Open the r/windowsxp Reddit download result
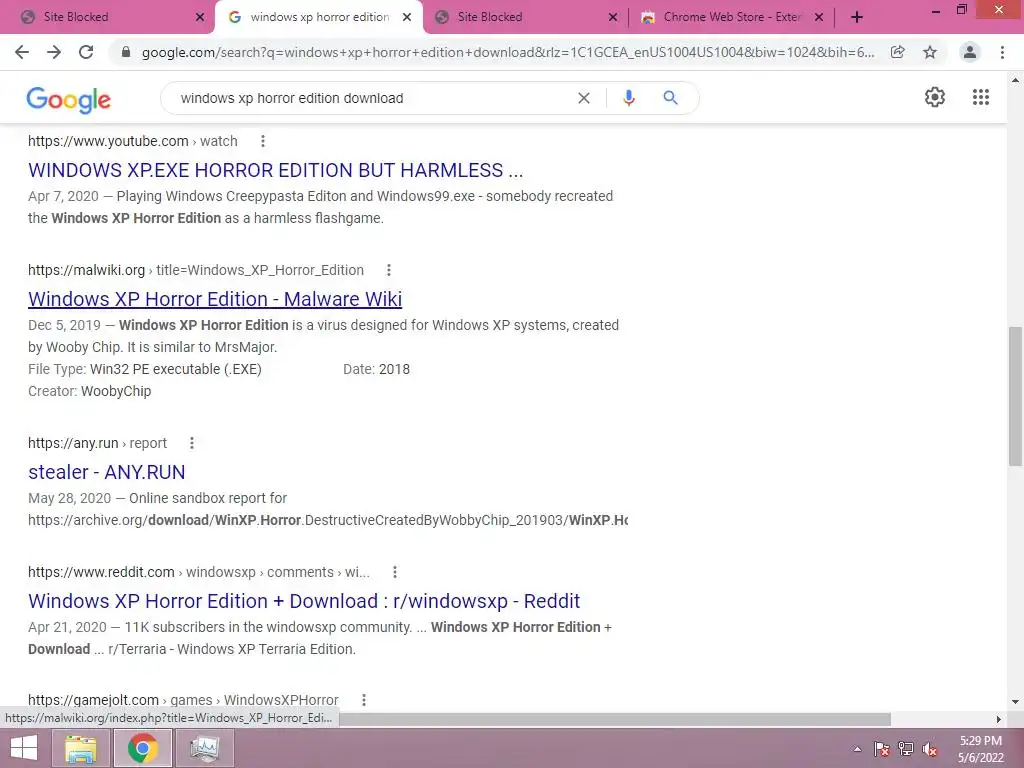This screenshot has width=1024, height=768. pos(304,601)
